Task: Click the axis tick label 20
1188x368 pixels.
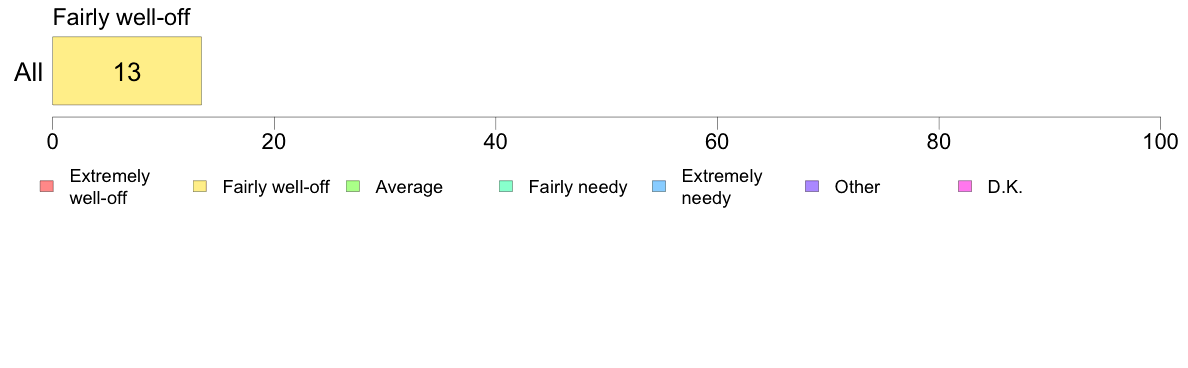Action: tap(274, 142)
